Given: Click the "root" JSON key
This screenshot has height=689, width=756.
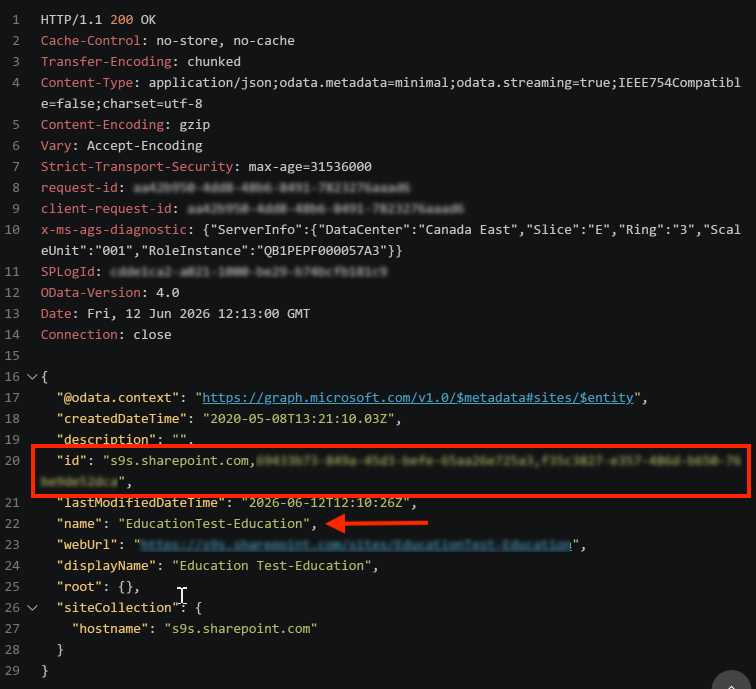Looking at the screenshot, I should pos(80,587).
